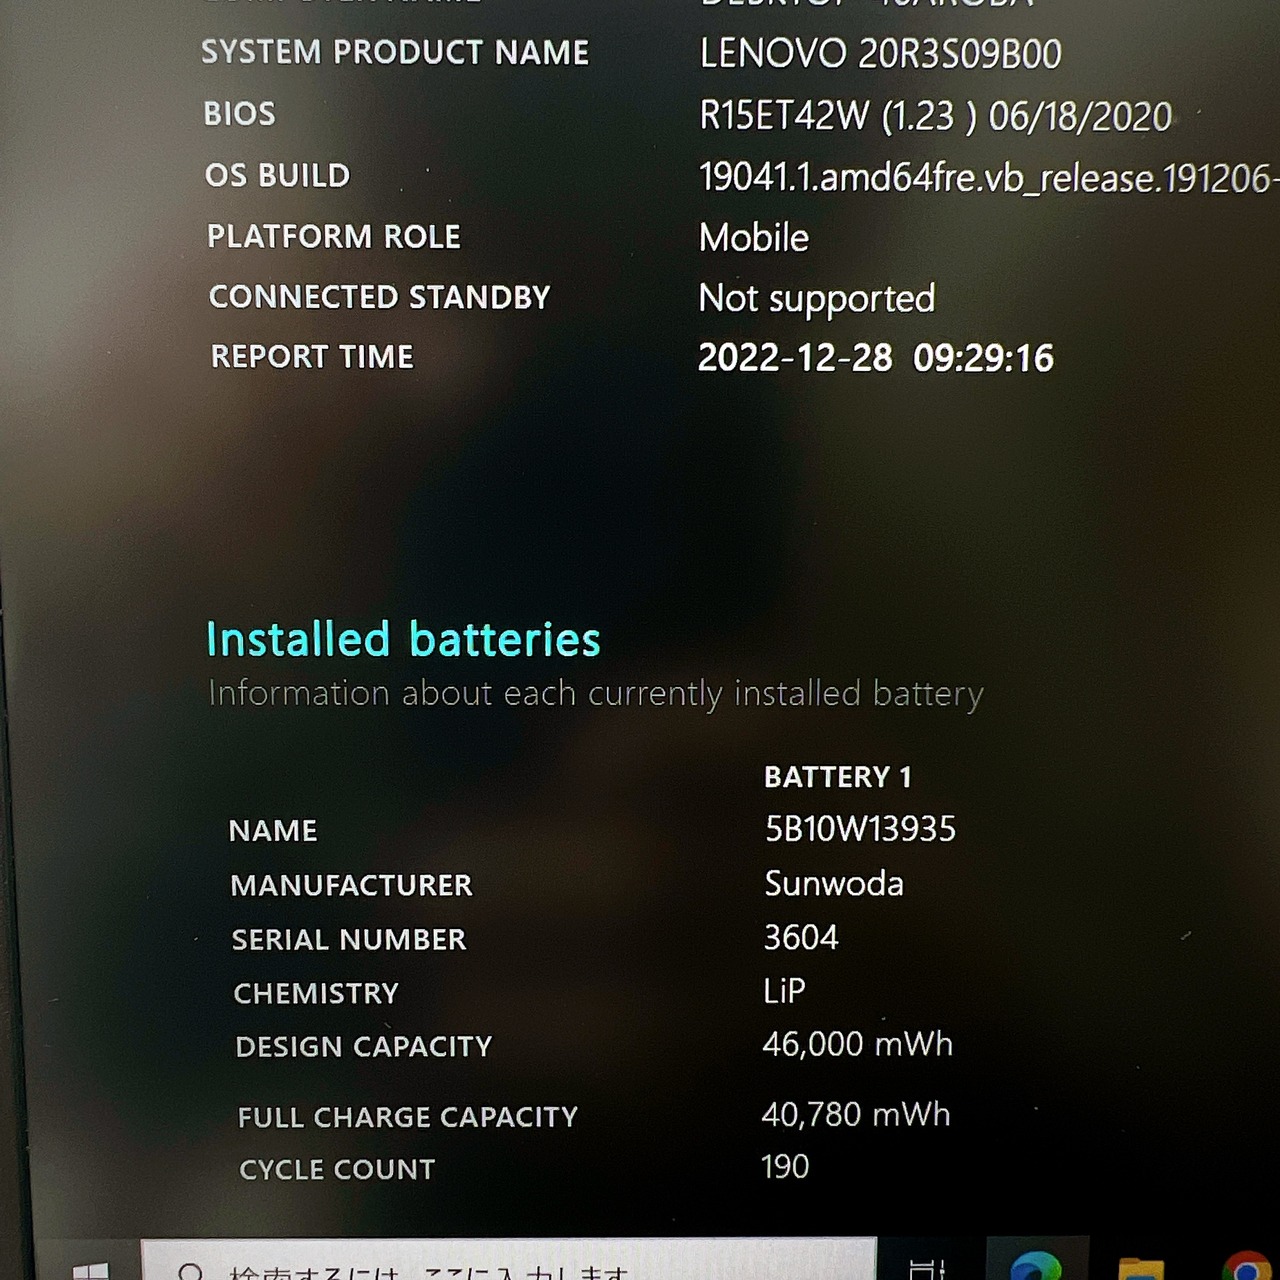The height and width of the screenshot is (1280, 1280).
Task: Select the OS build value starting 19041.1.amd64fre
Action: (989, 178)
